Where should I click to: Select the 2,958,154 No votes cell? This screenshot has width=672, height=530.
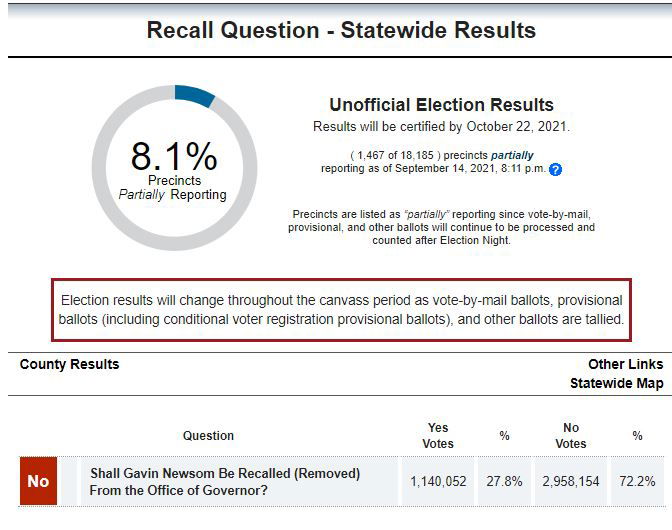click(x=571, y=481)
